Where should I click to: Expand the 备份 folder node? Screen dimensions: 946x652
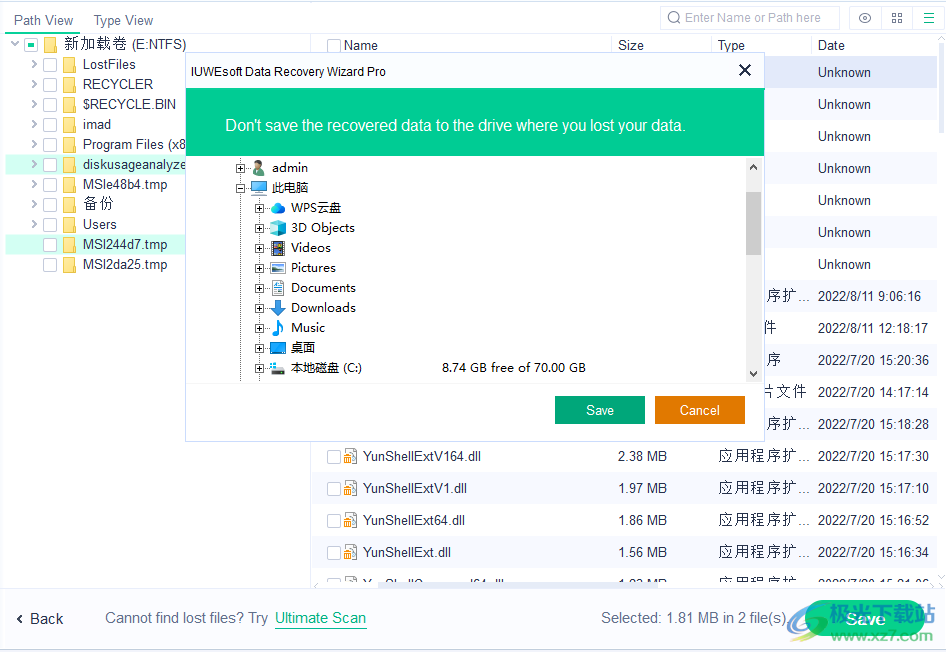(x=34, y=204)
